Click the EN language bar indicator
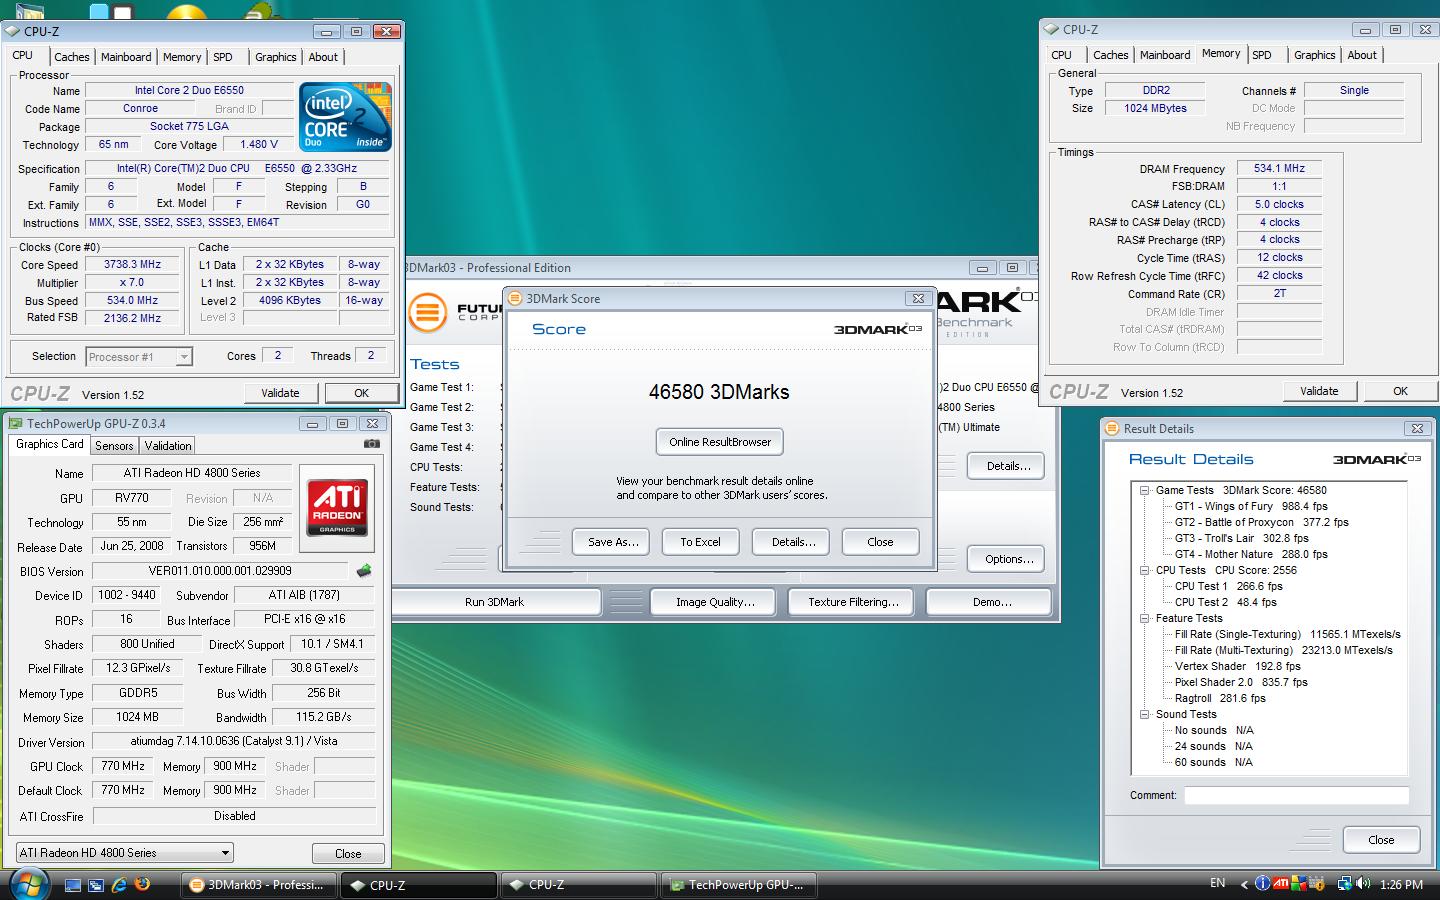1440x900 pixels. [1217, 883]
